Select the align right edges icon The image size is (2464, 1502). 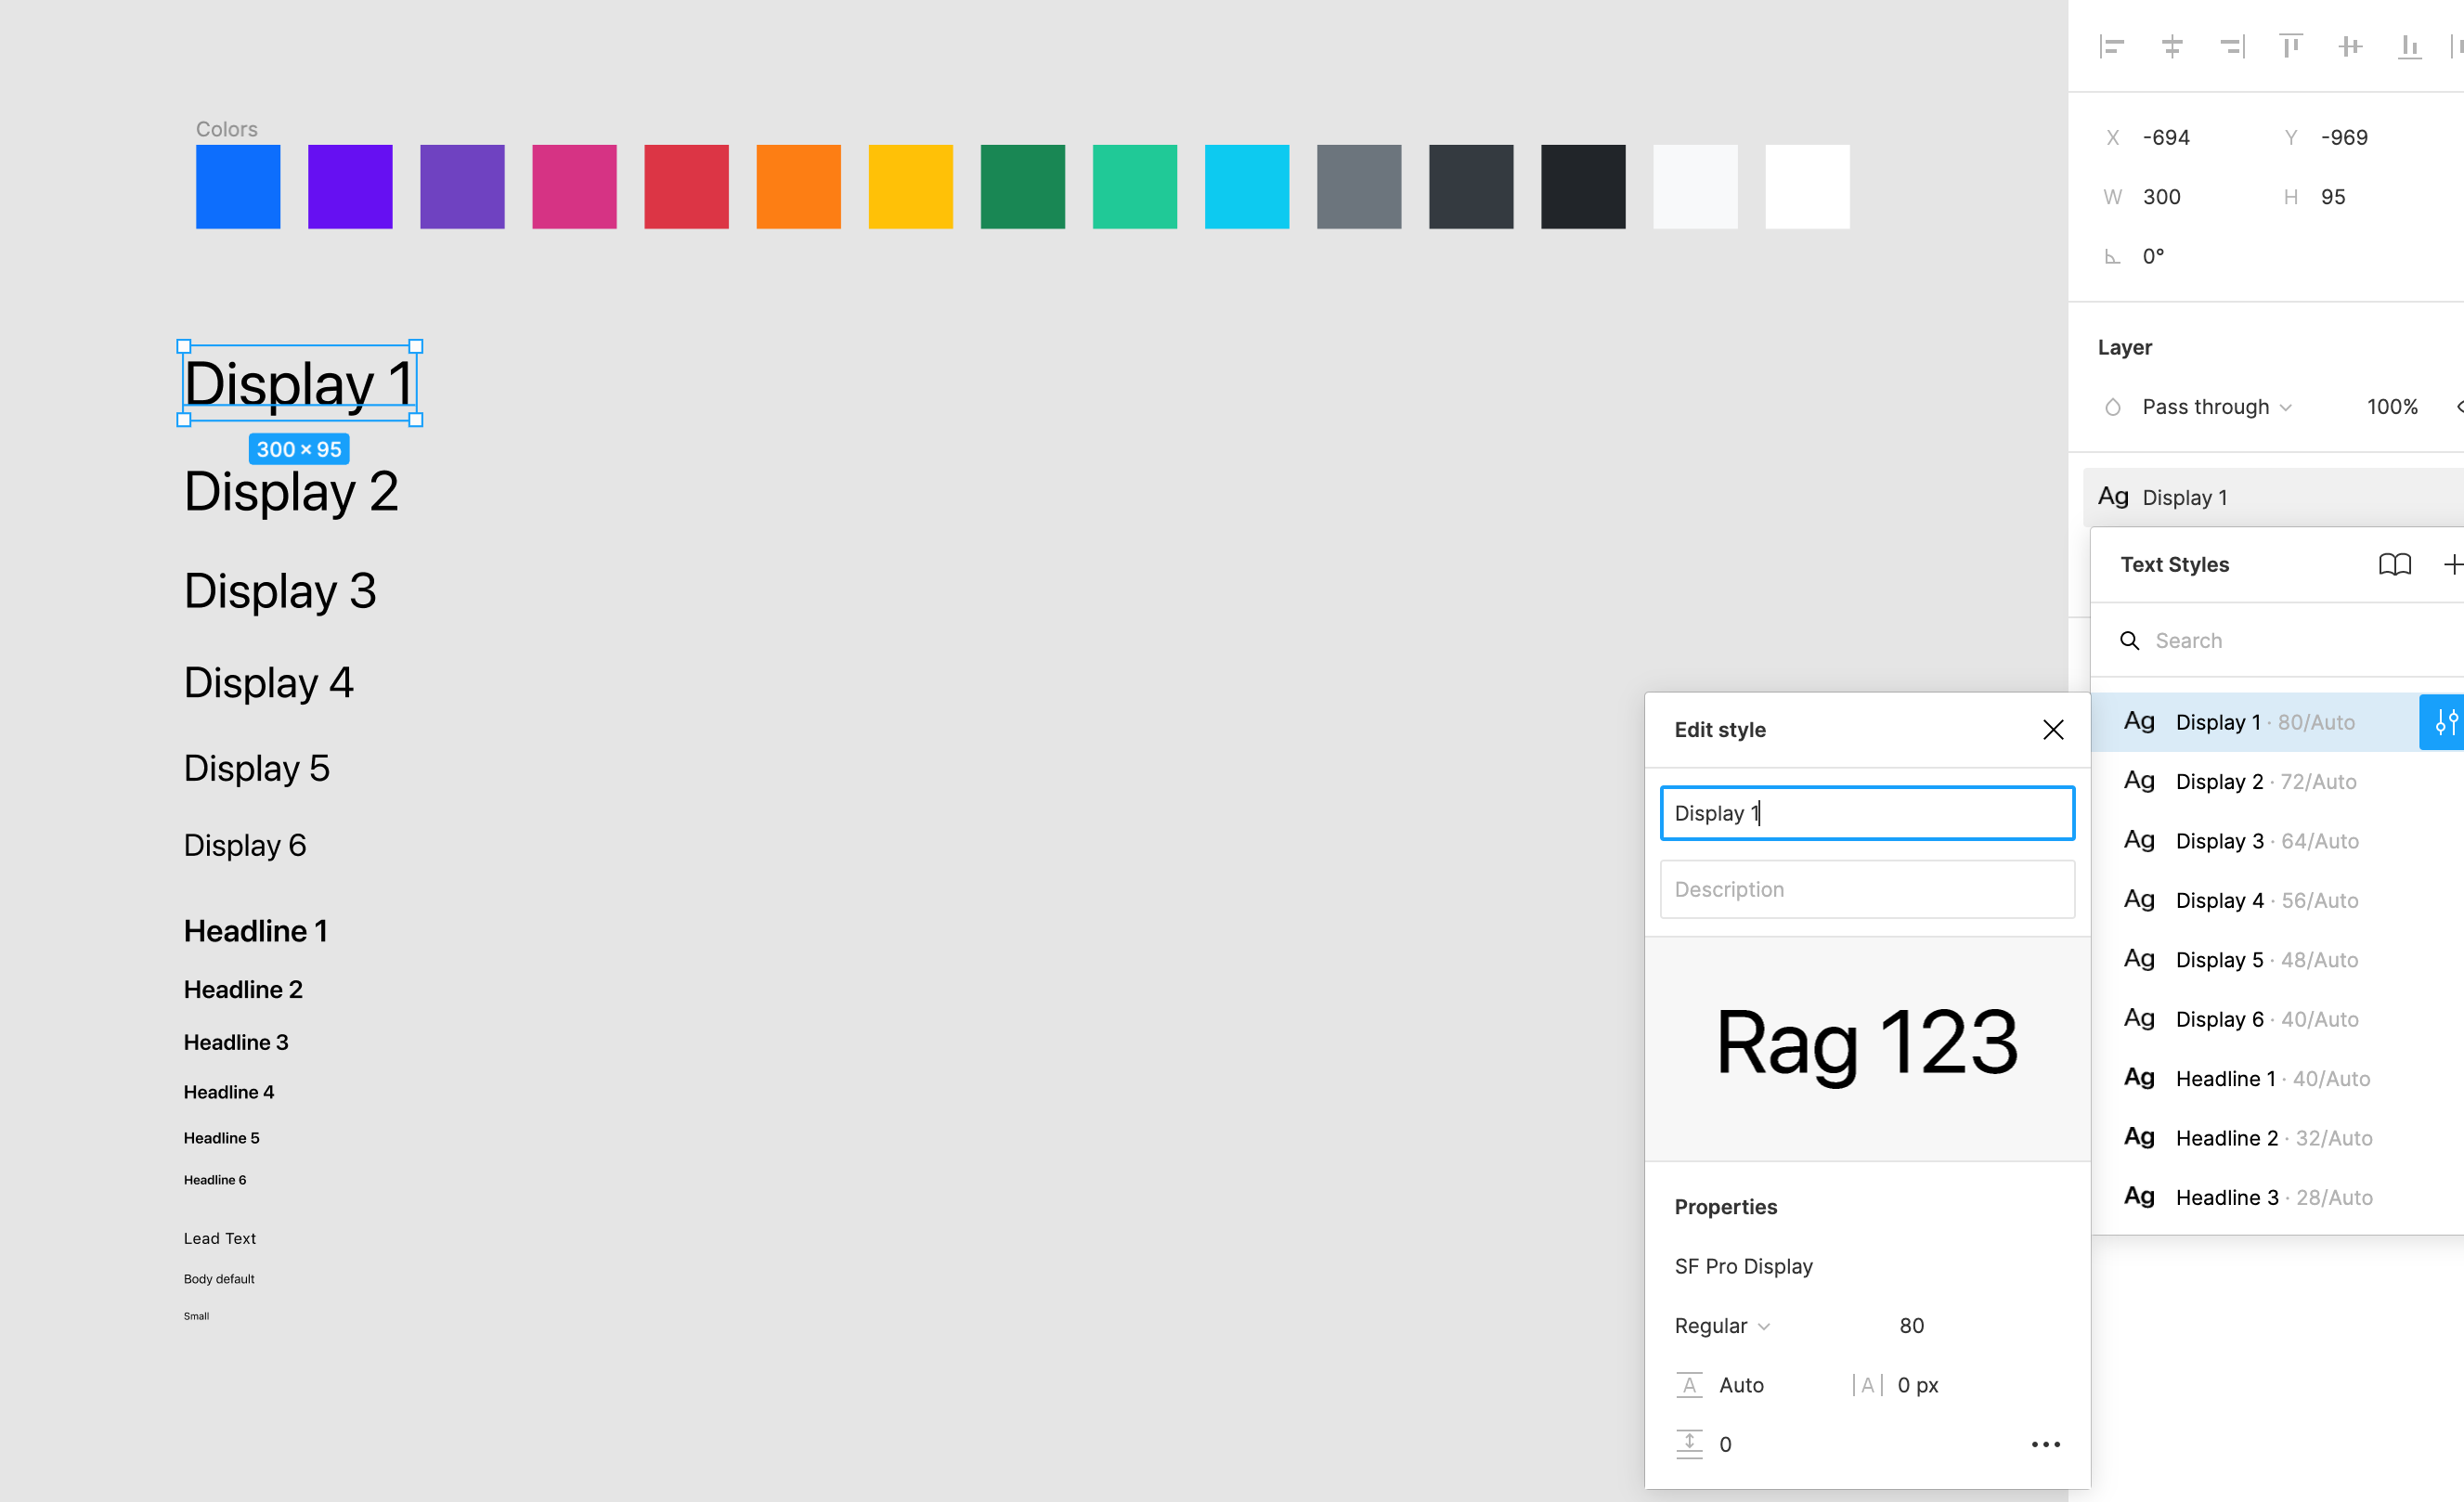point(2231,46)
